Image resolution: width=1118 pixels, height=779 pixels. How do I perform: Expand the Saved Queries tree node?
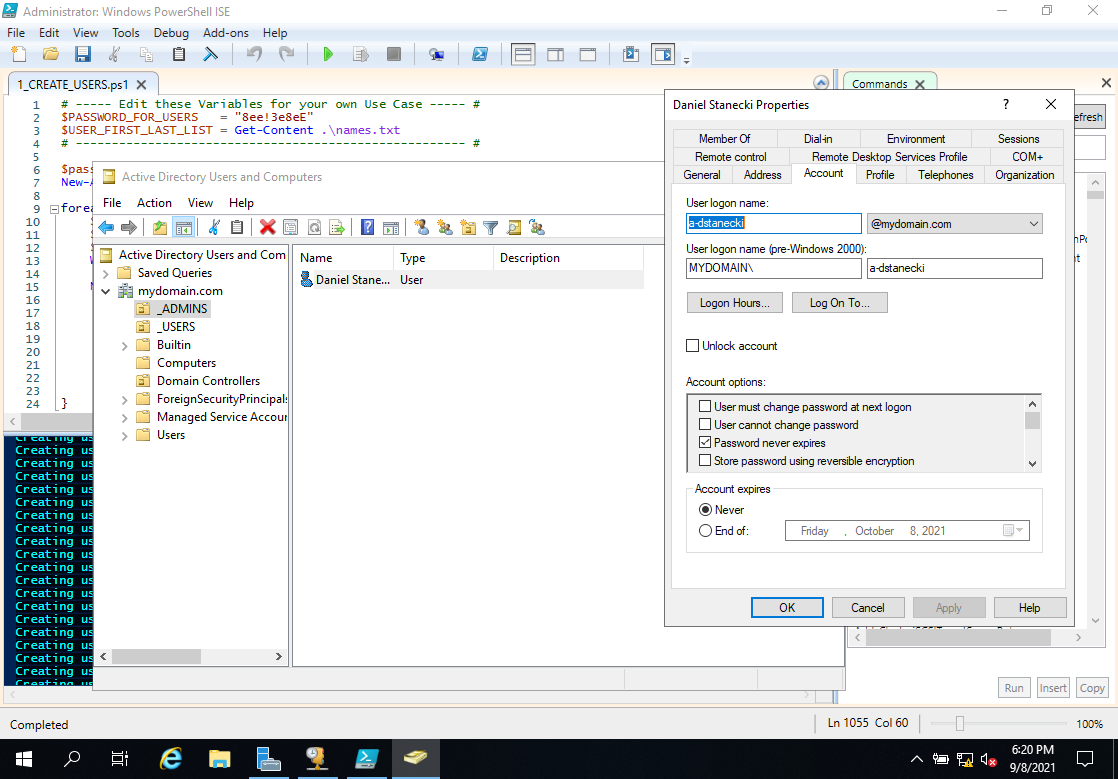(x=106, y=273)
